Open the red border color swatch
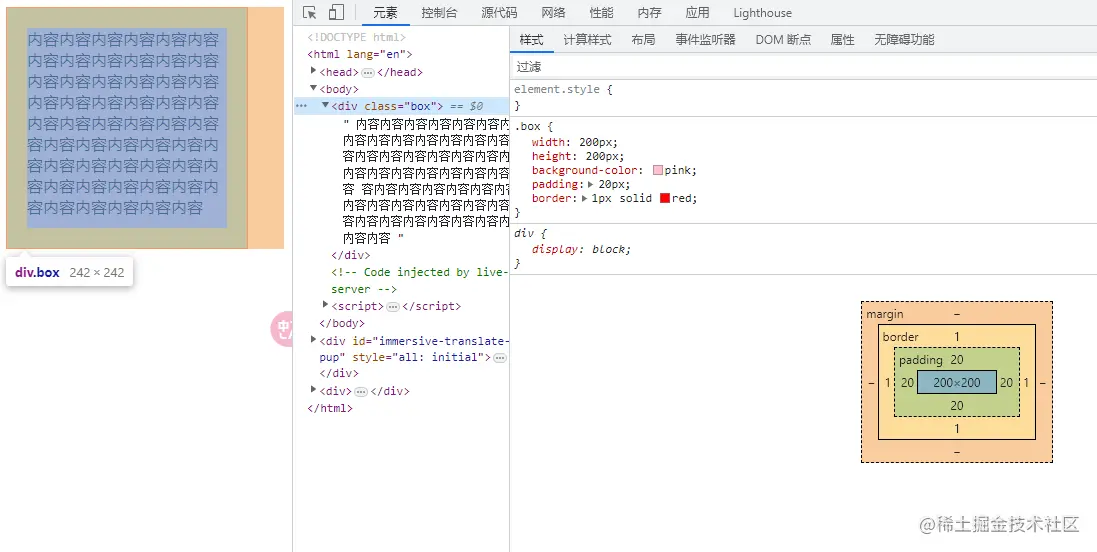This screenshot has height=552, width=1097. coord(665,198)
